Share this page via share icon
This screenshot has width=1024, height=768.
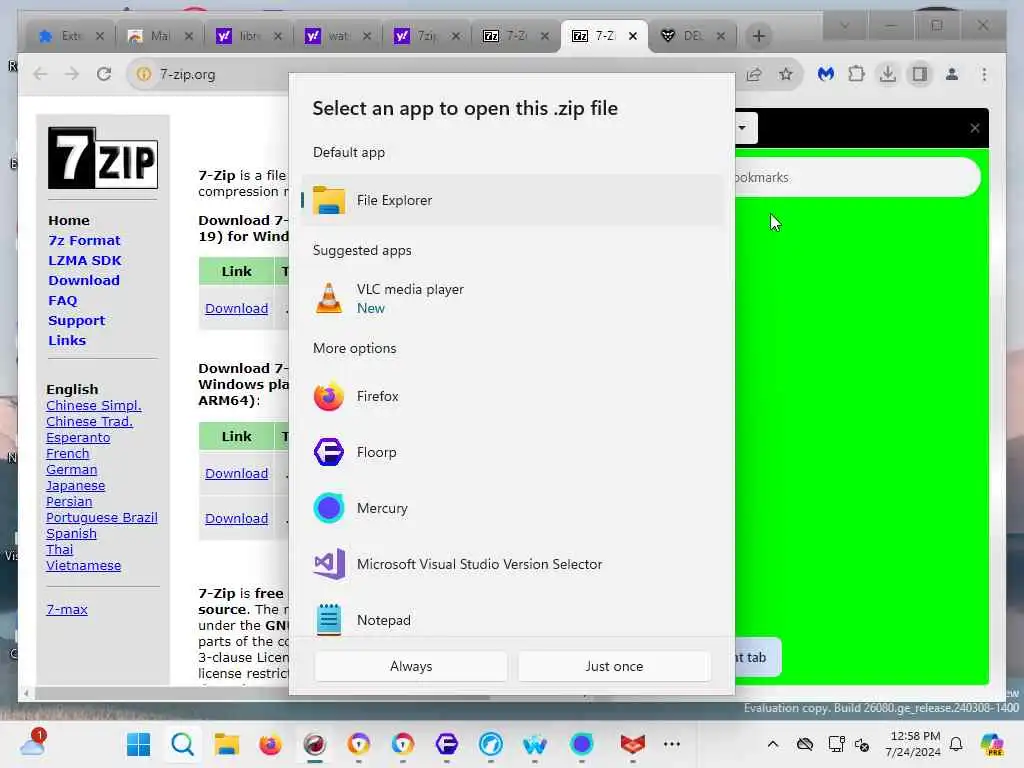(x=754, y=74)
